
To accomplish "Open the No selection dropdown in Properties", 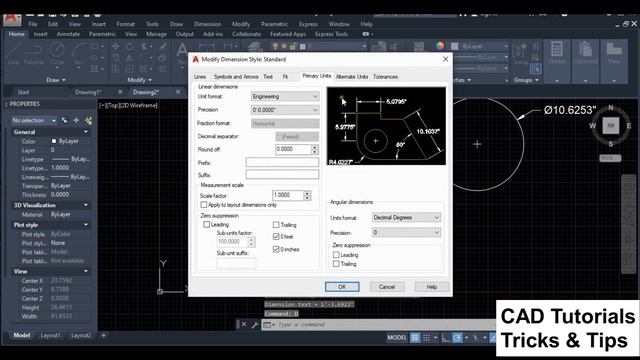I will coord(34,120).
